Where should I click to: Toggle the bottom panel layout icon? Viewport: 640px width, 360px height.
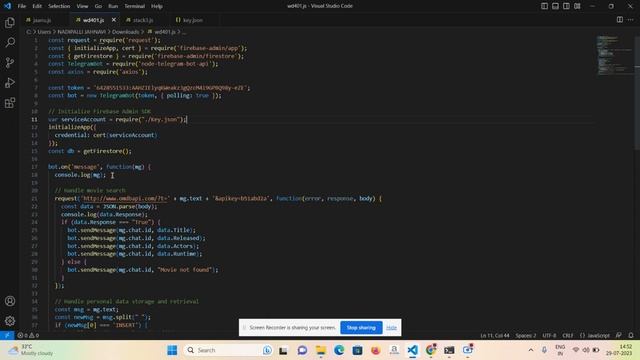click(556, 6)
